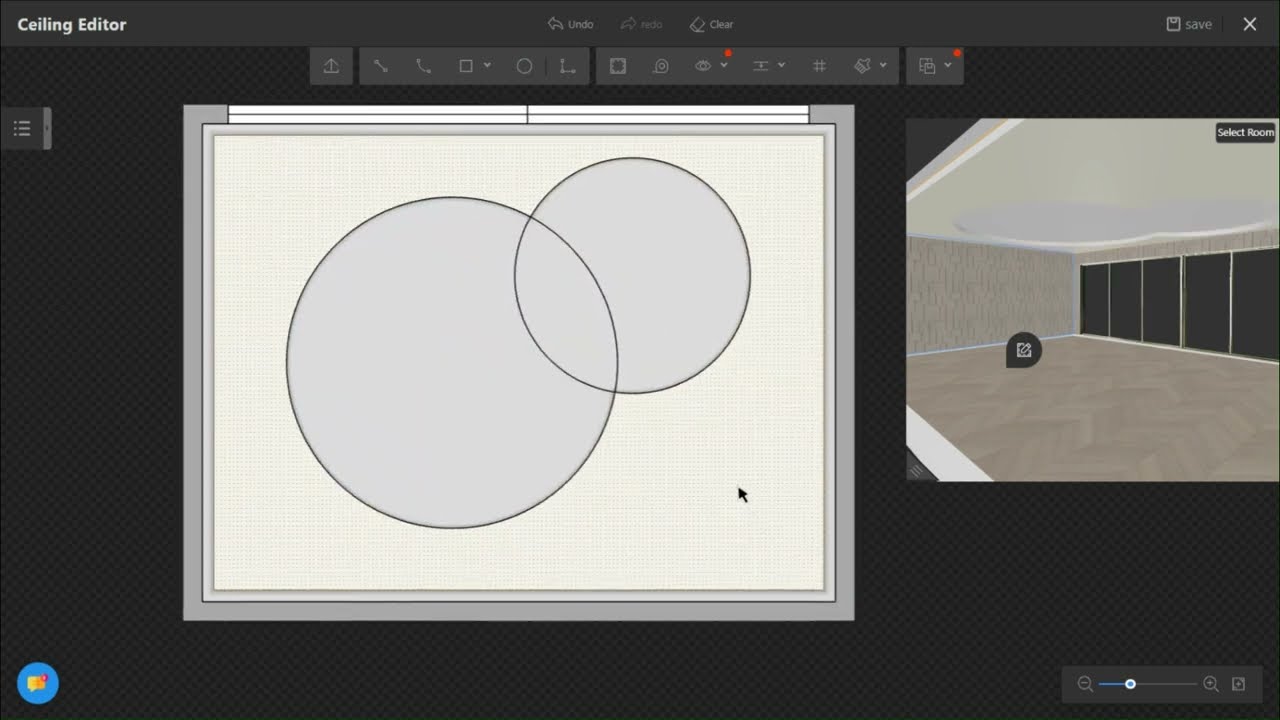Click the height alignment icon
The height and width of the screenshot is (720, 1280).
click(760, 66)
